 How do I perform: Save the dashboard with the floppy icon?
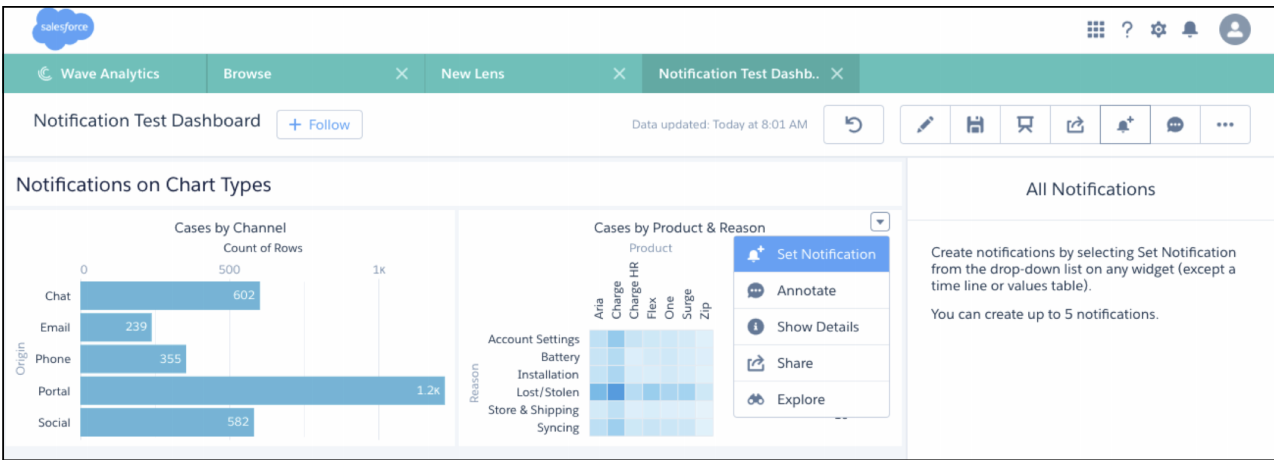point(975,125)
